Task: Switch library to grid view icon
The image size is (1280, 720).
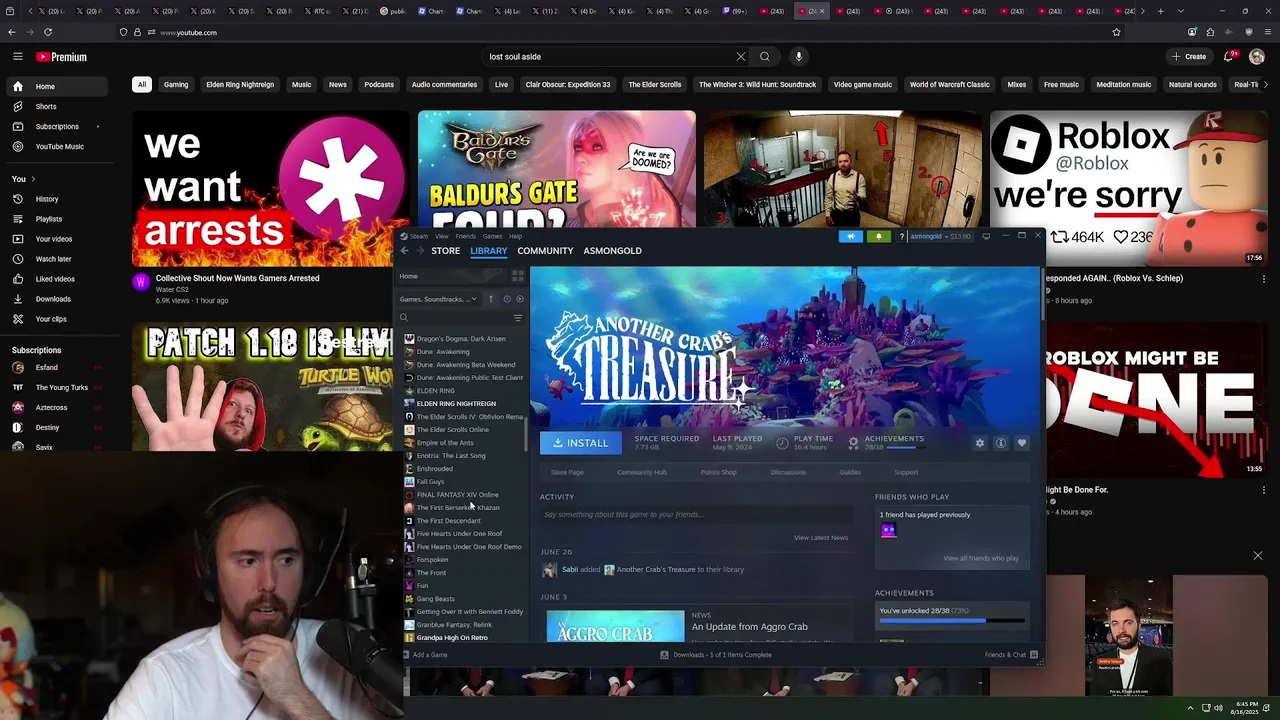Action: click(518, 276)
